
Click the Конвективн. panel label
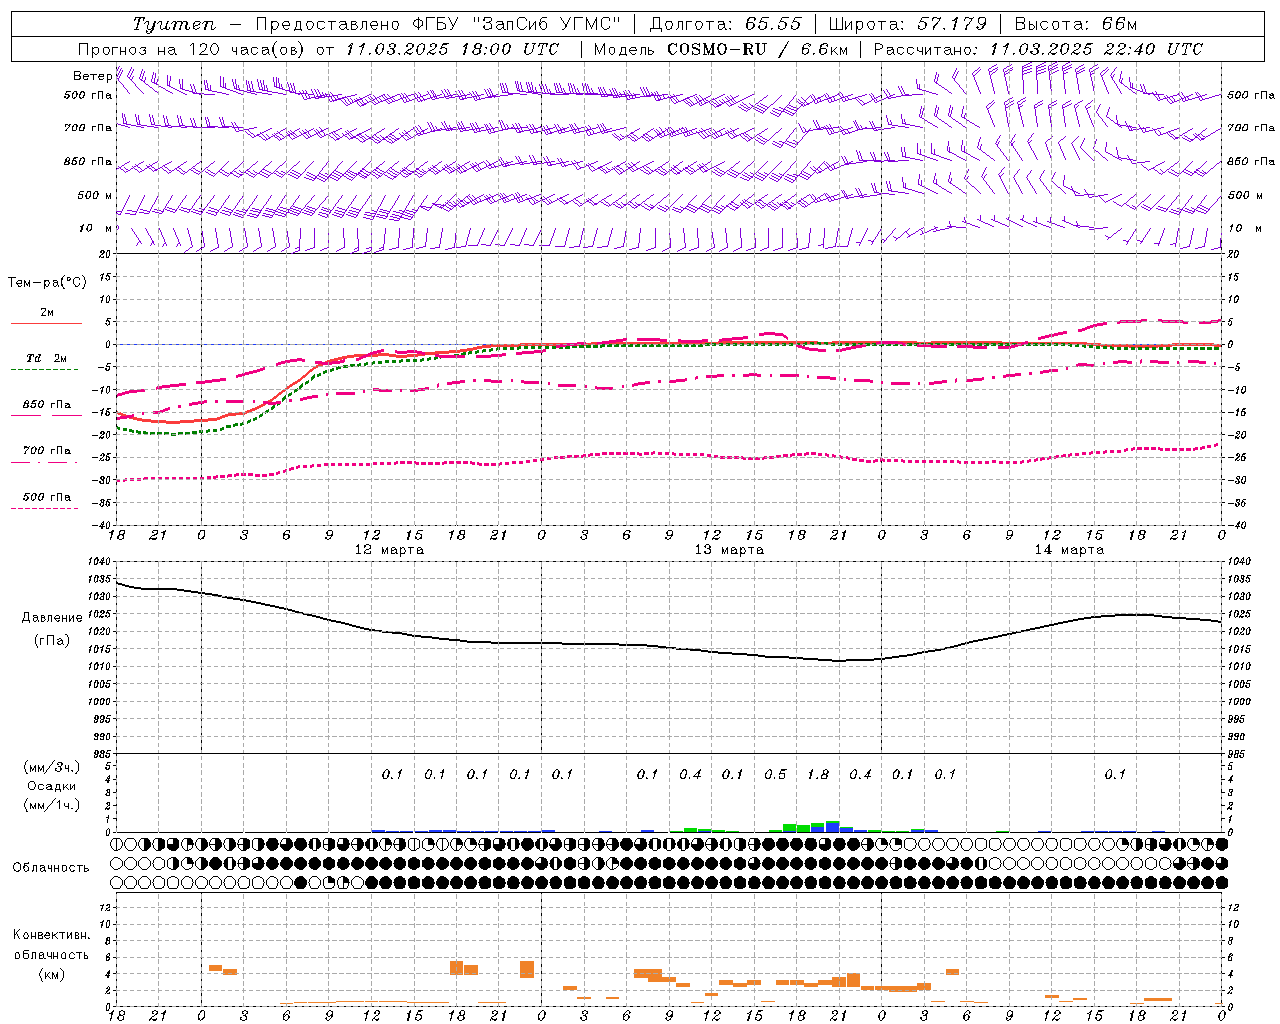tap(51, 935)
